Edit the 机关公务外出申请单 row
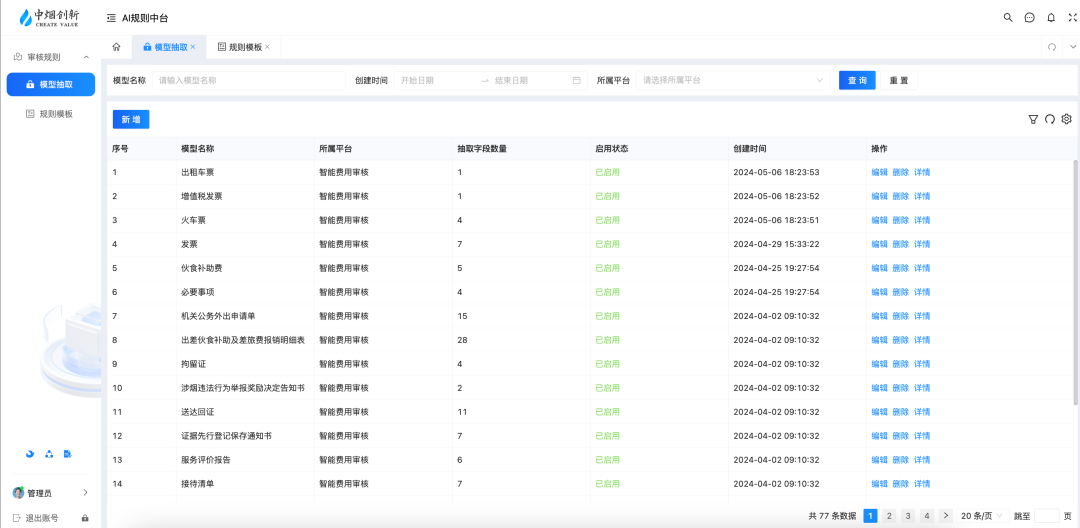This screenshot has width=1080, height=528. [x=880, y=316]
